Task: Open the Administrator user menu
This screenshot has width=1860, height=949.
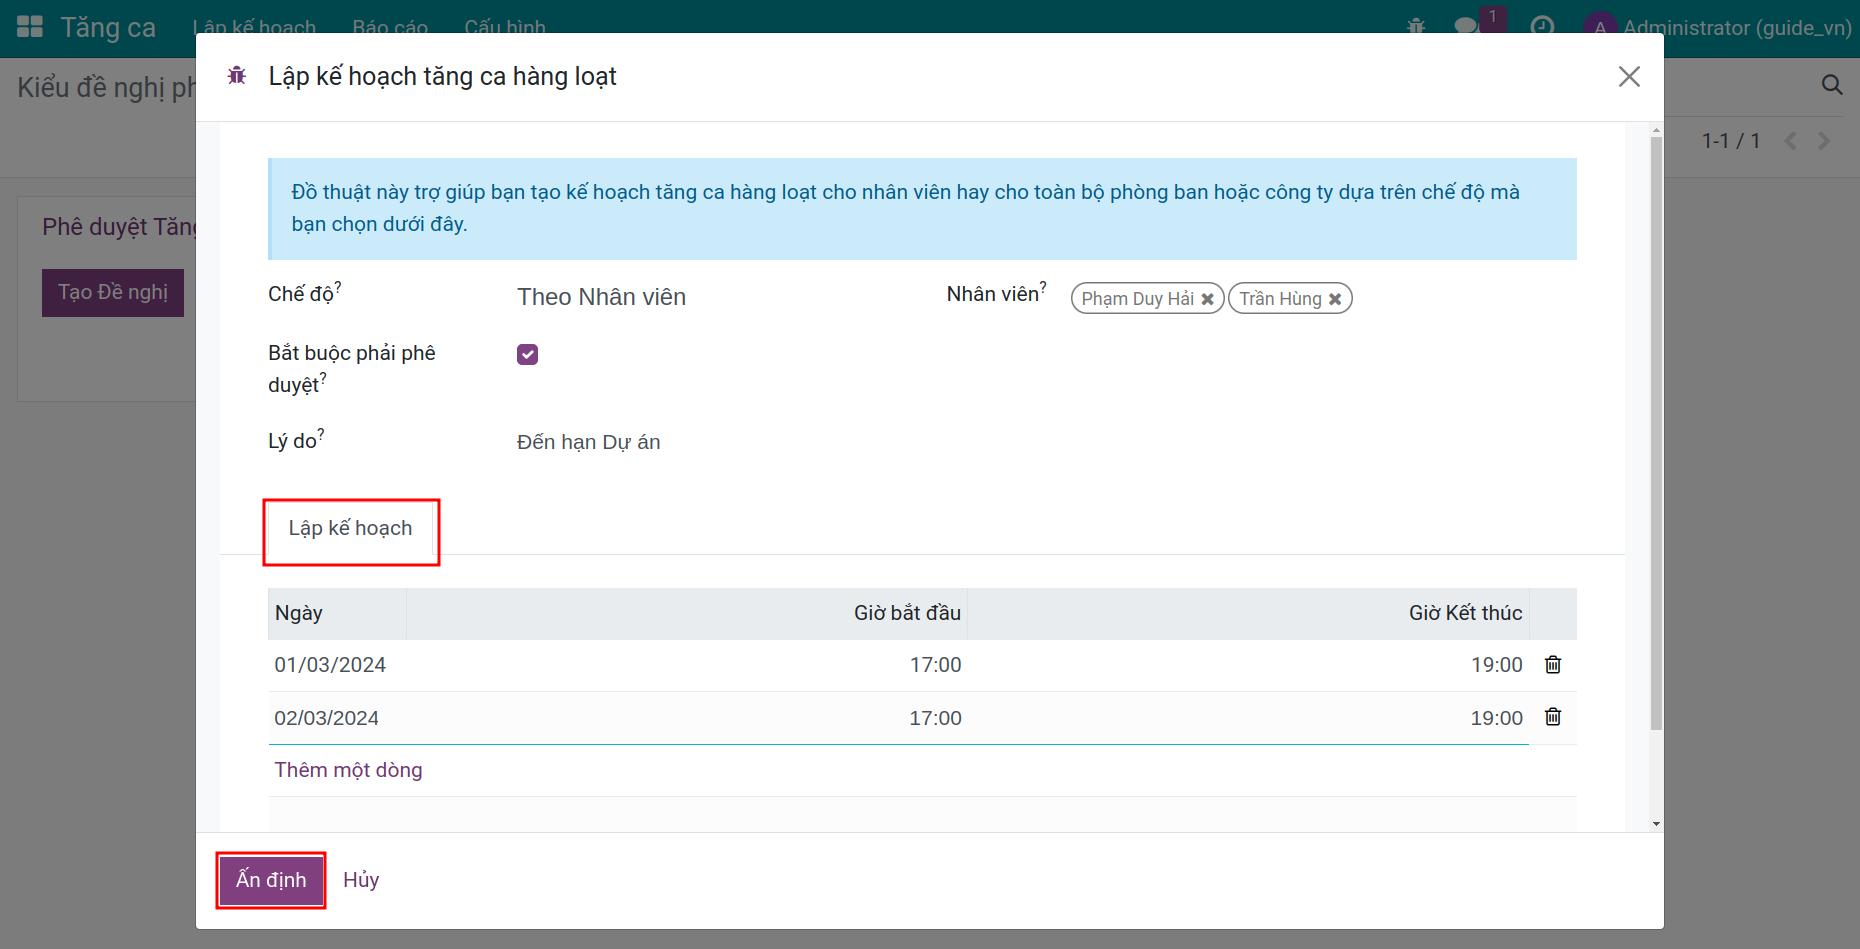Action: 1717,27
